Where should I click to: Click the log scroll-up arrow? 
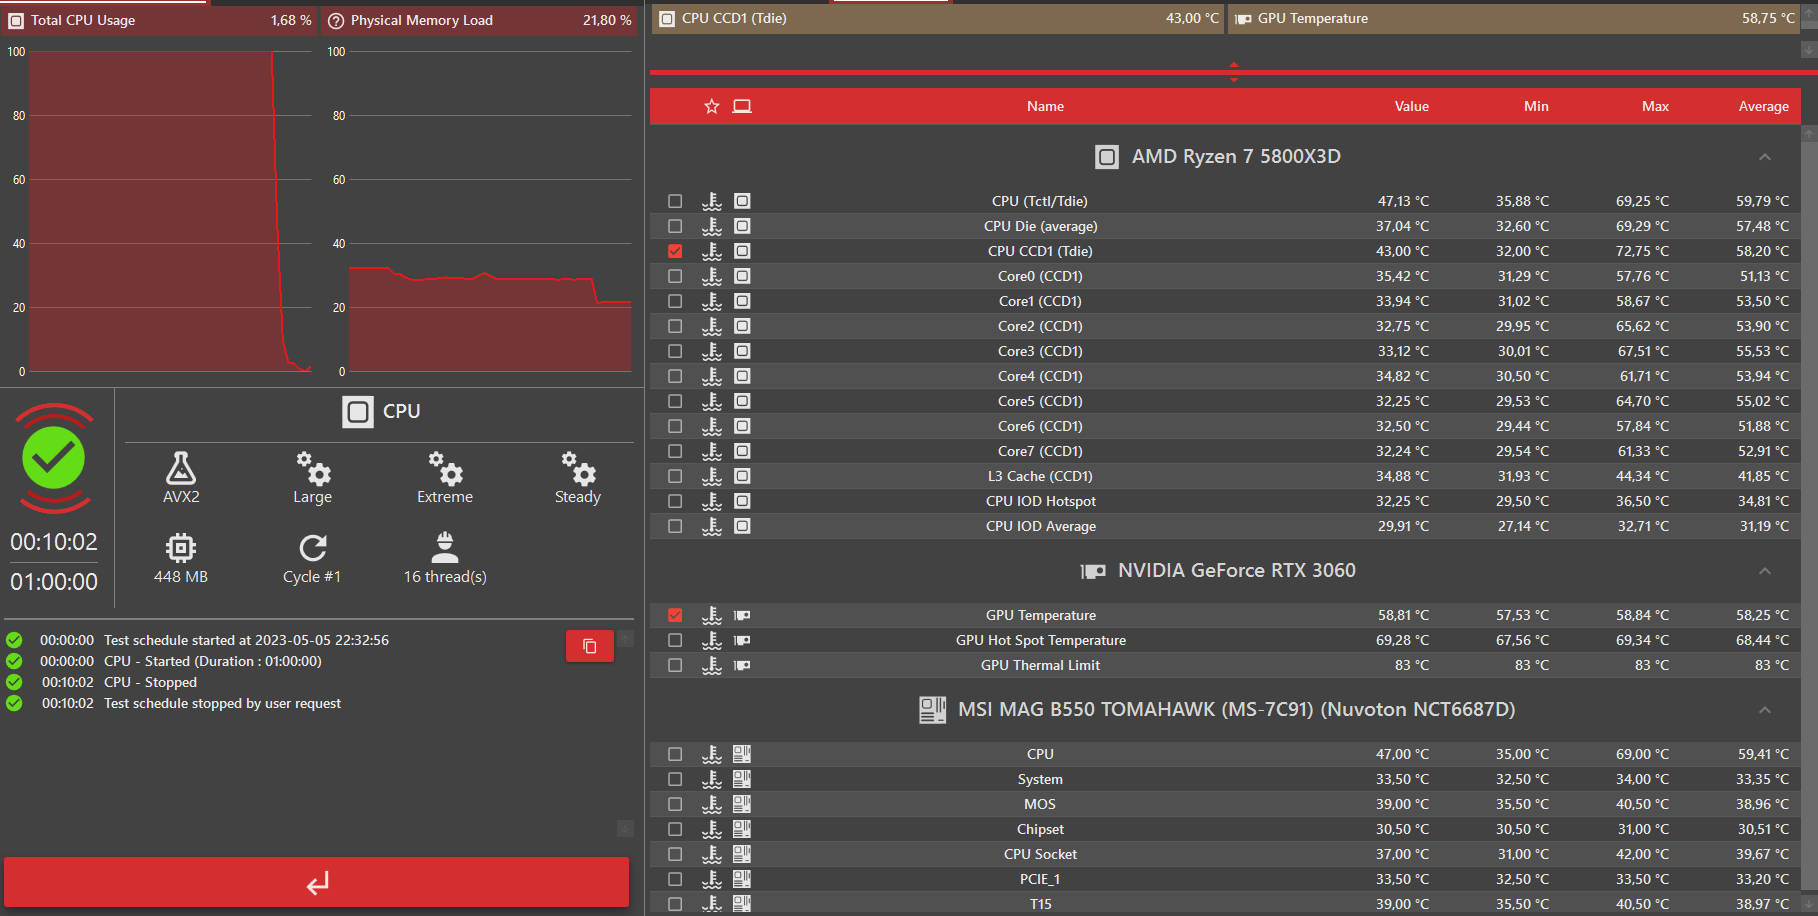click(x=625, y=638)
